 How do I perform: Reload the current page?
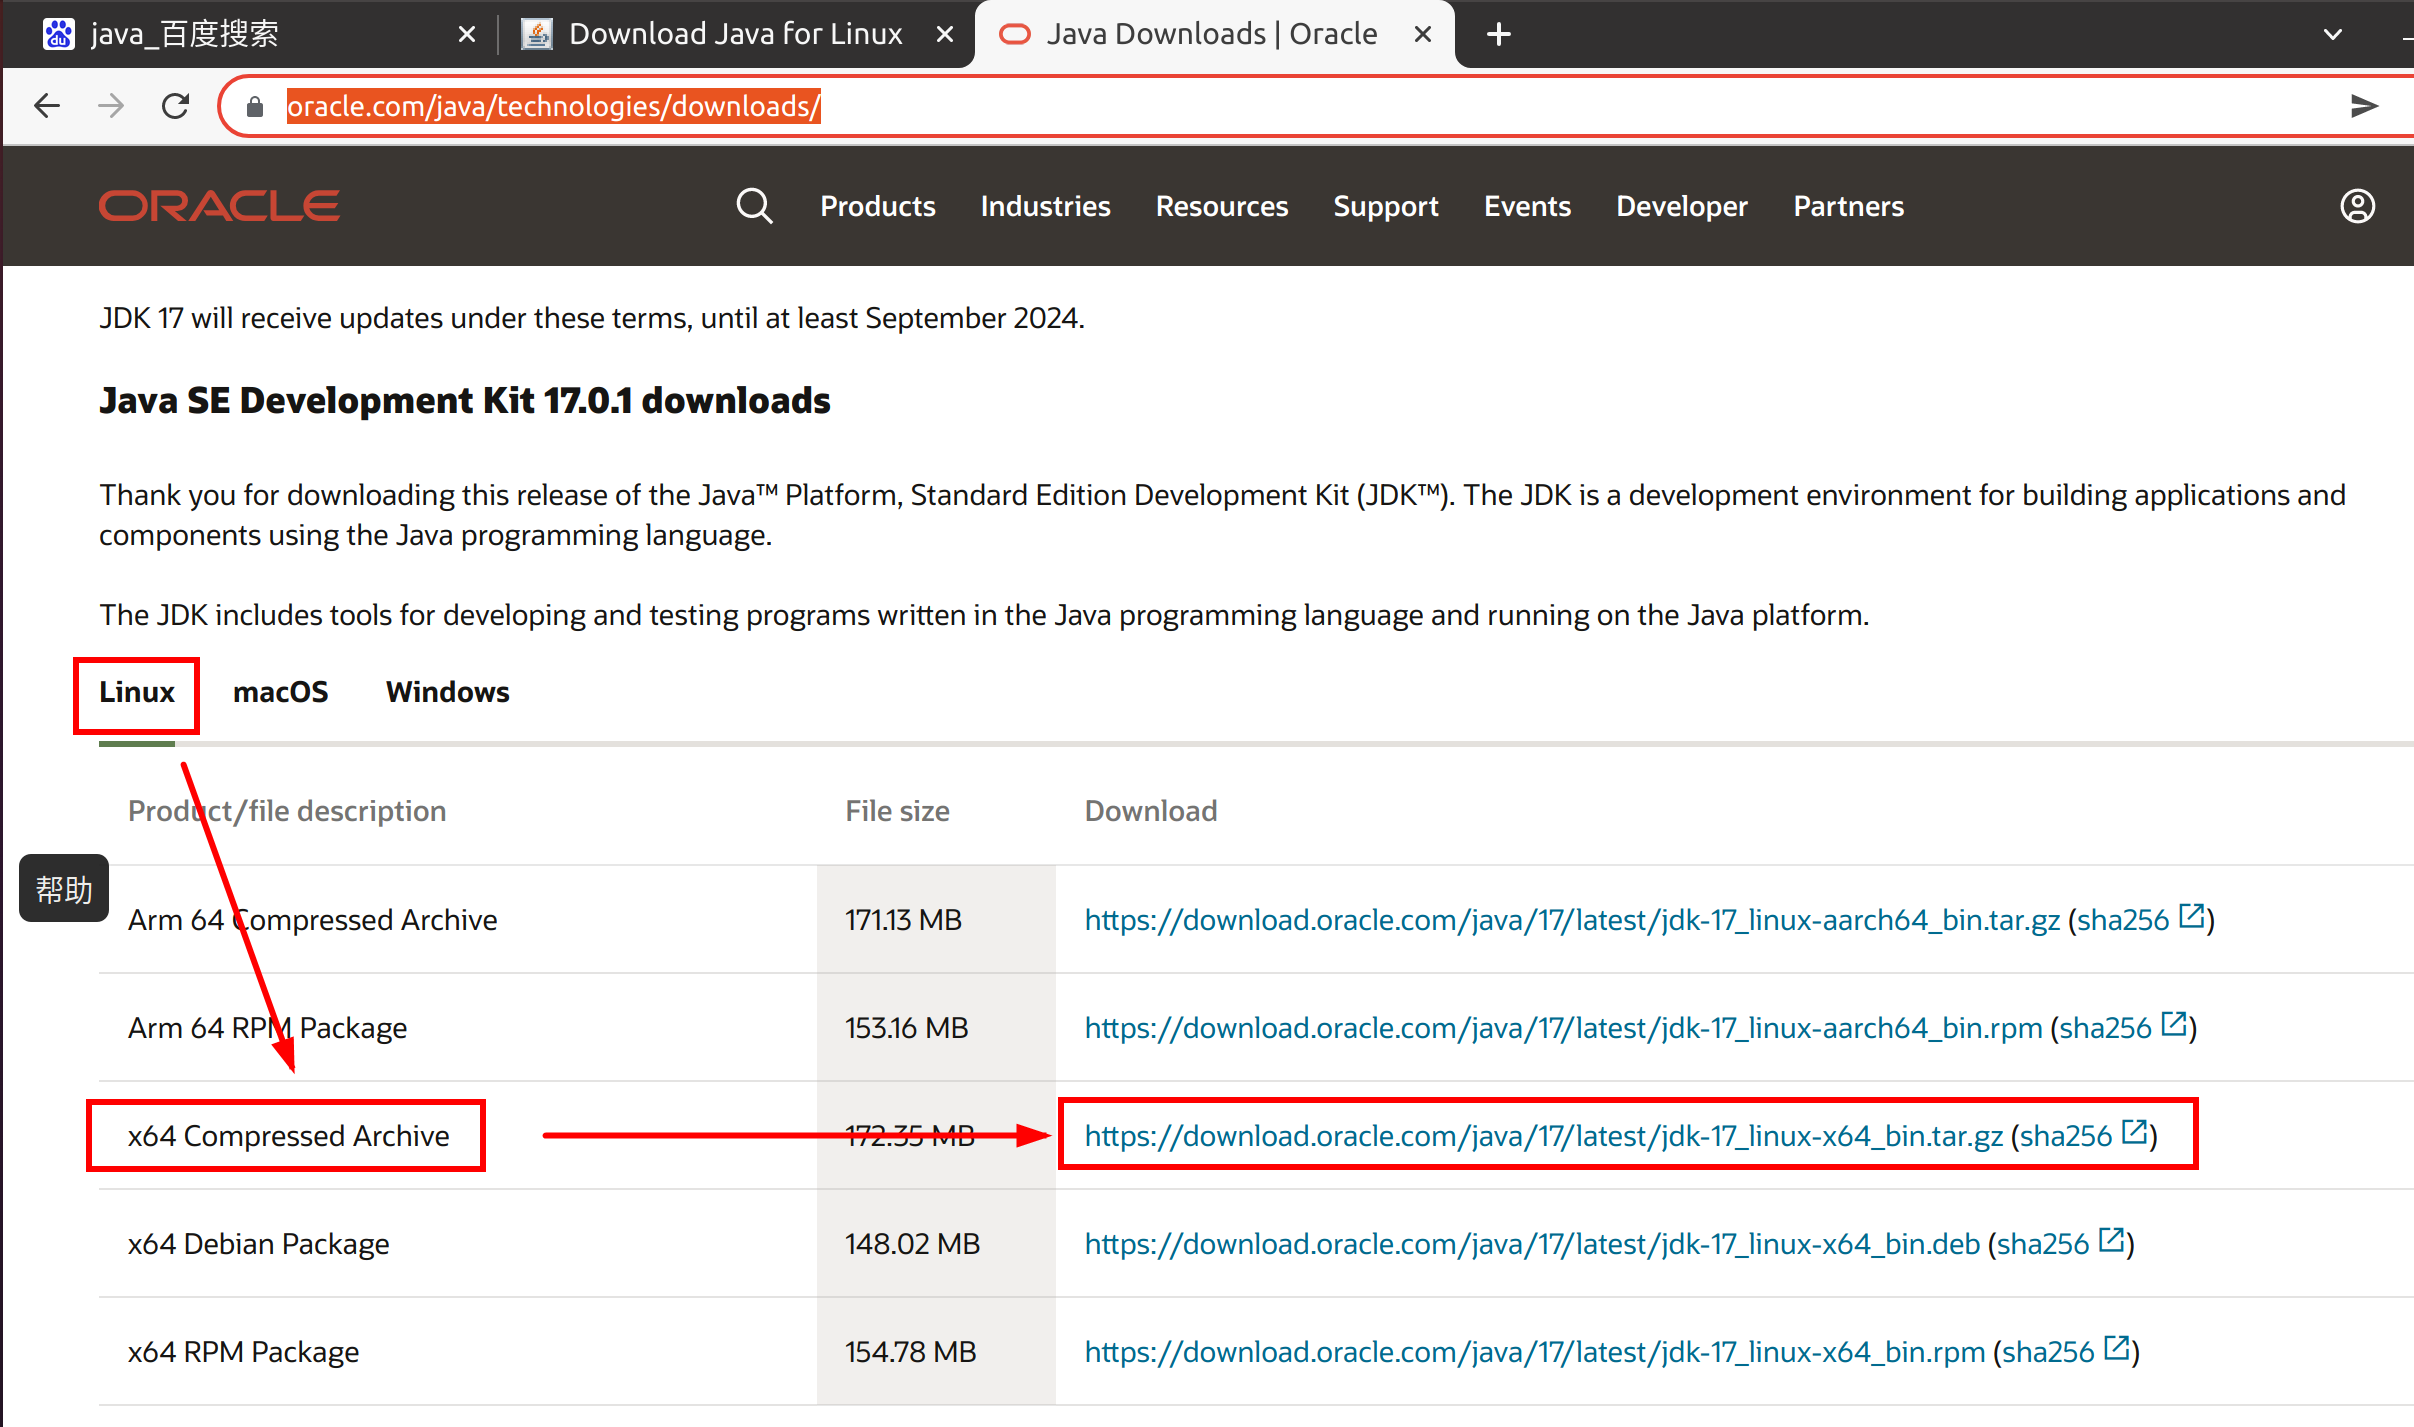176,106
